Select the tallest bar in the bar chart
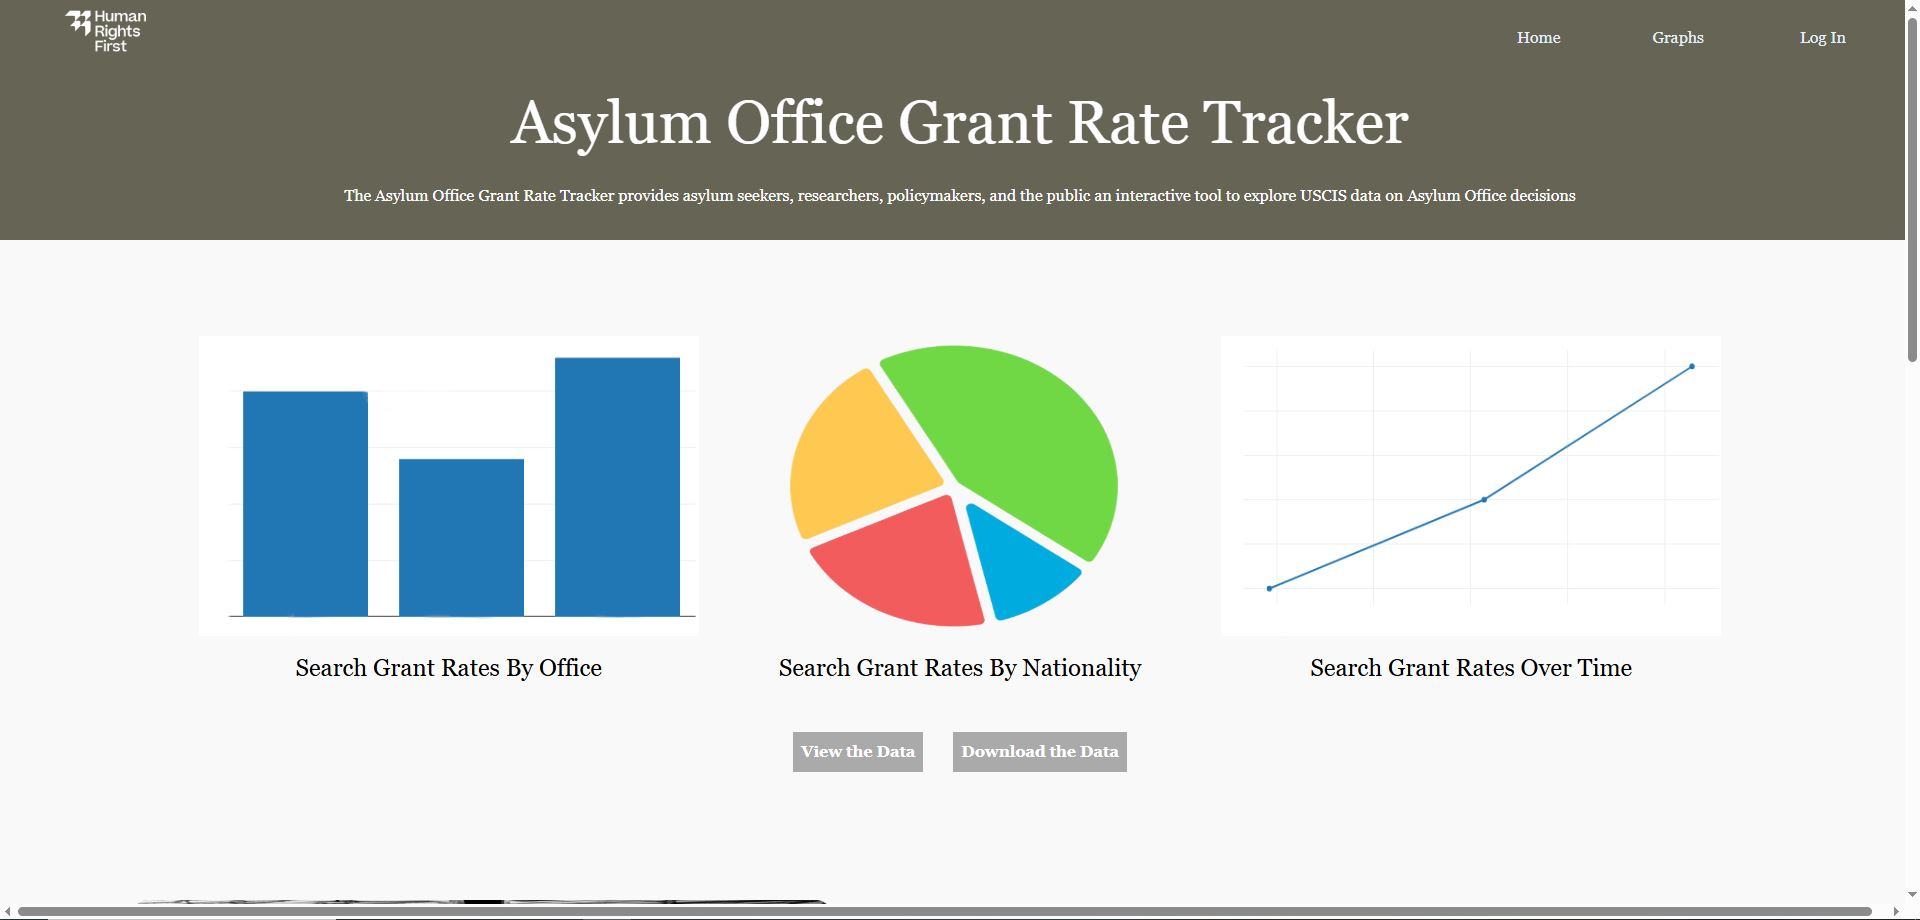 [617, 485]
